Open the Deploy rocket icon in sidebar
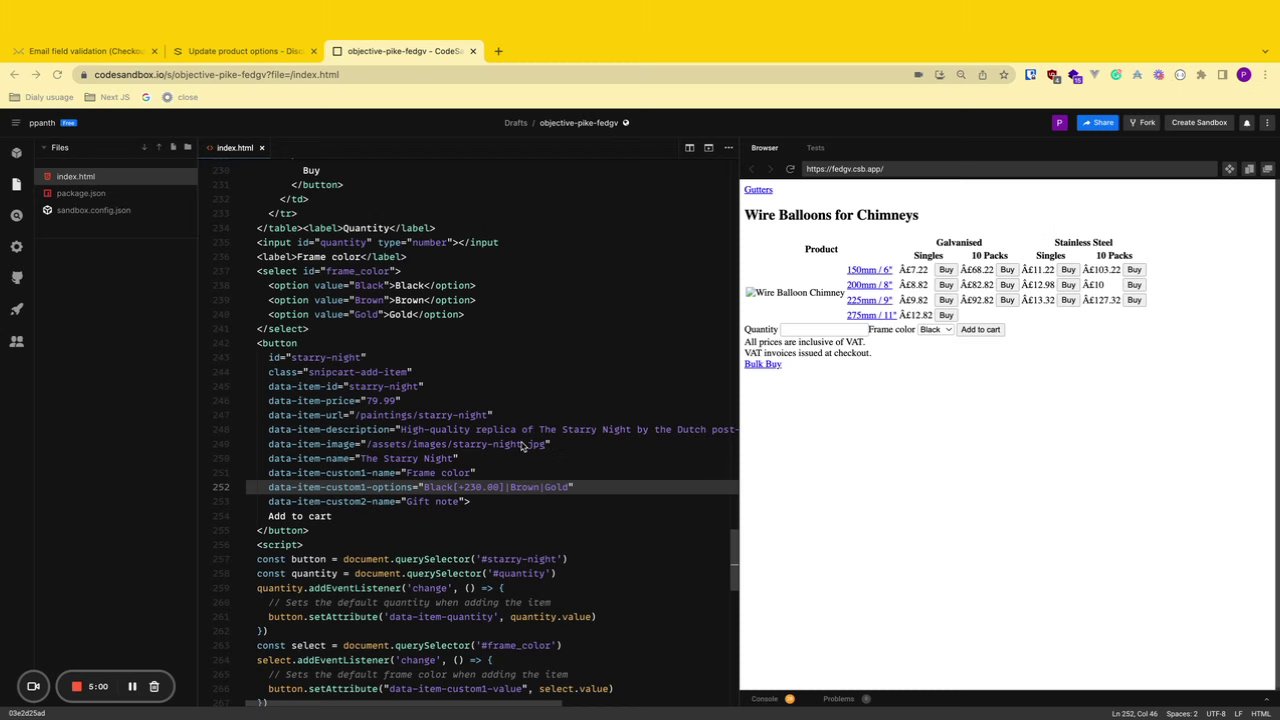This screenshot has height=720, width=1280. click(16, 309)
